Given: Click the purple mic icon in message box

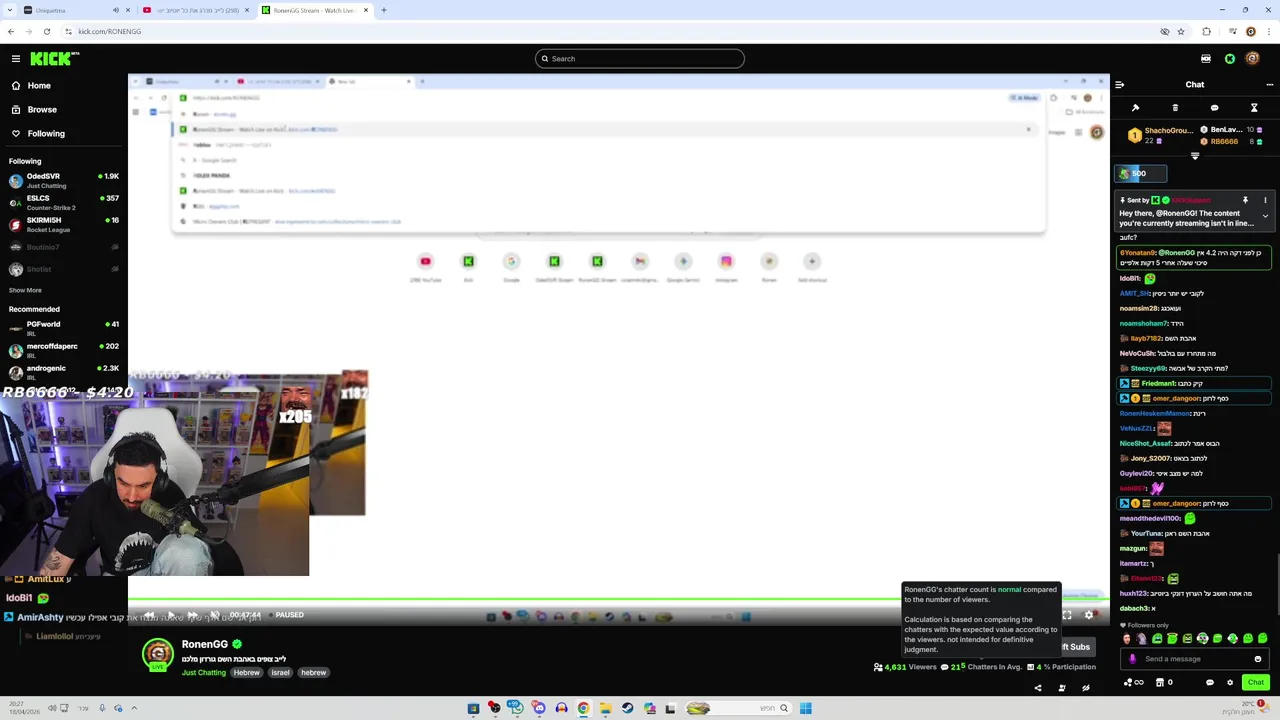Looking at the screenshot, I should point(1132,659).
